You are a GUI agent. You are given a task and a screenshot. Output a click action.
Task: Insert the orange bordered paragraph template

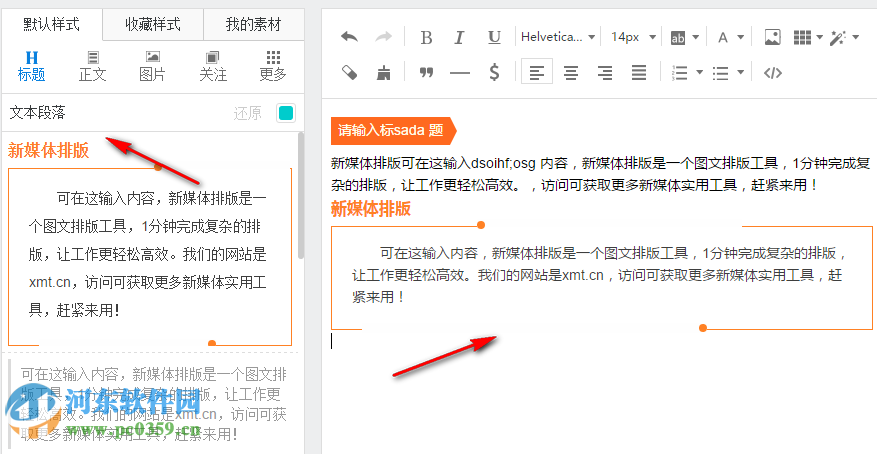pyautogui.click(x=150, y=256)
